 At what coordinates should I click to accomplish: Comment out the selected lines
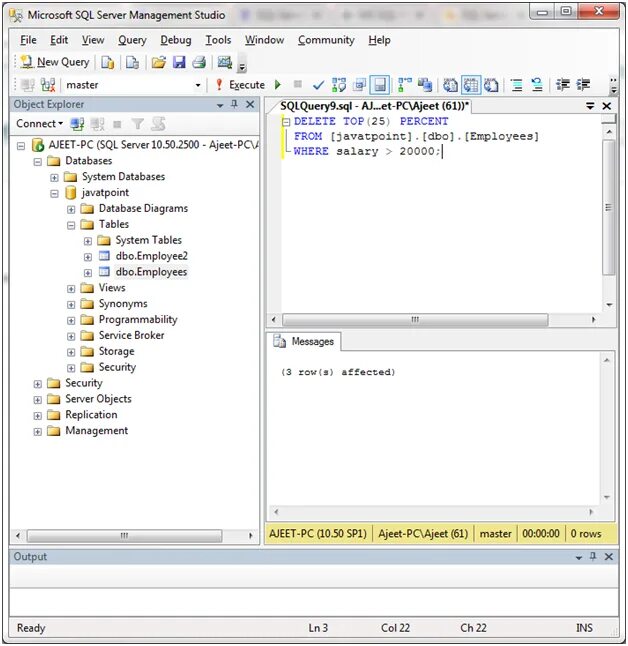tap(516, 85)
